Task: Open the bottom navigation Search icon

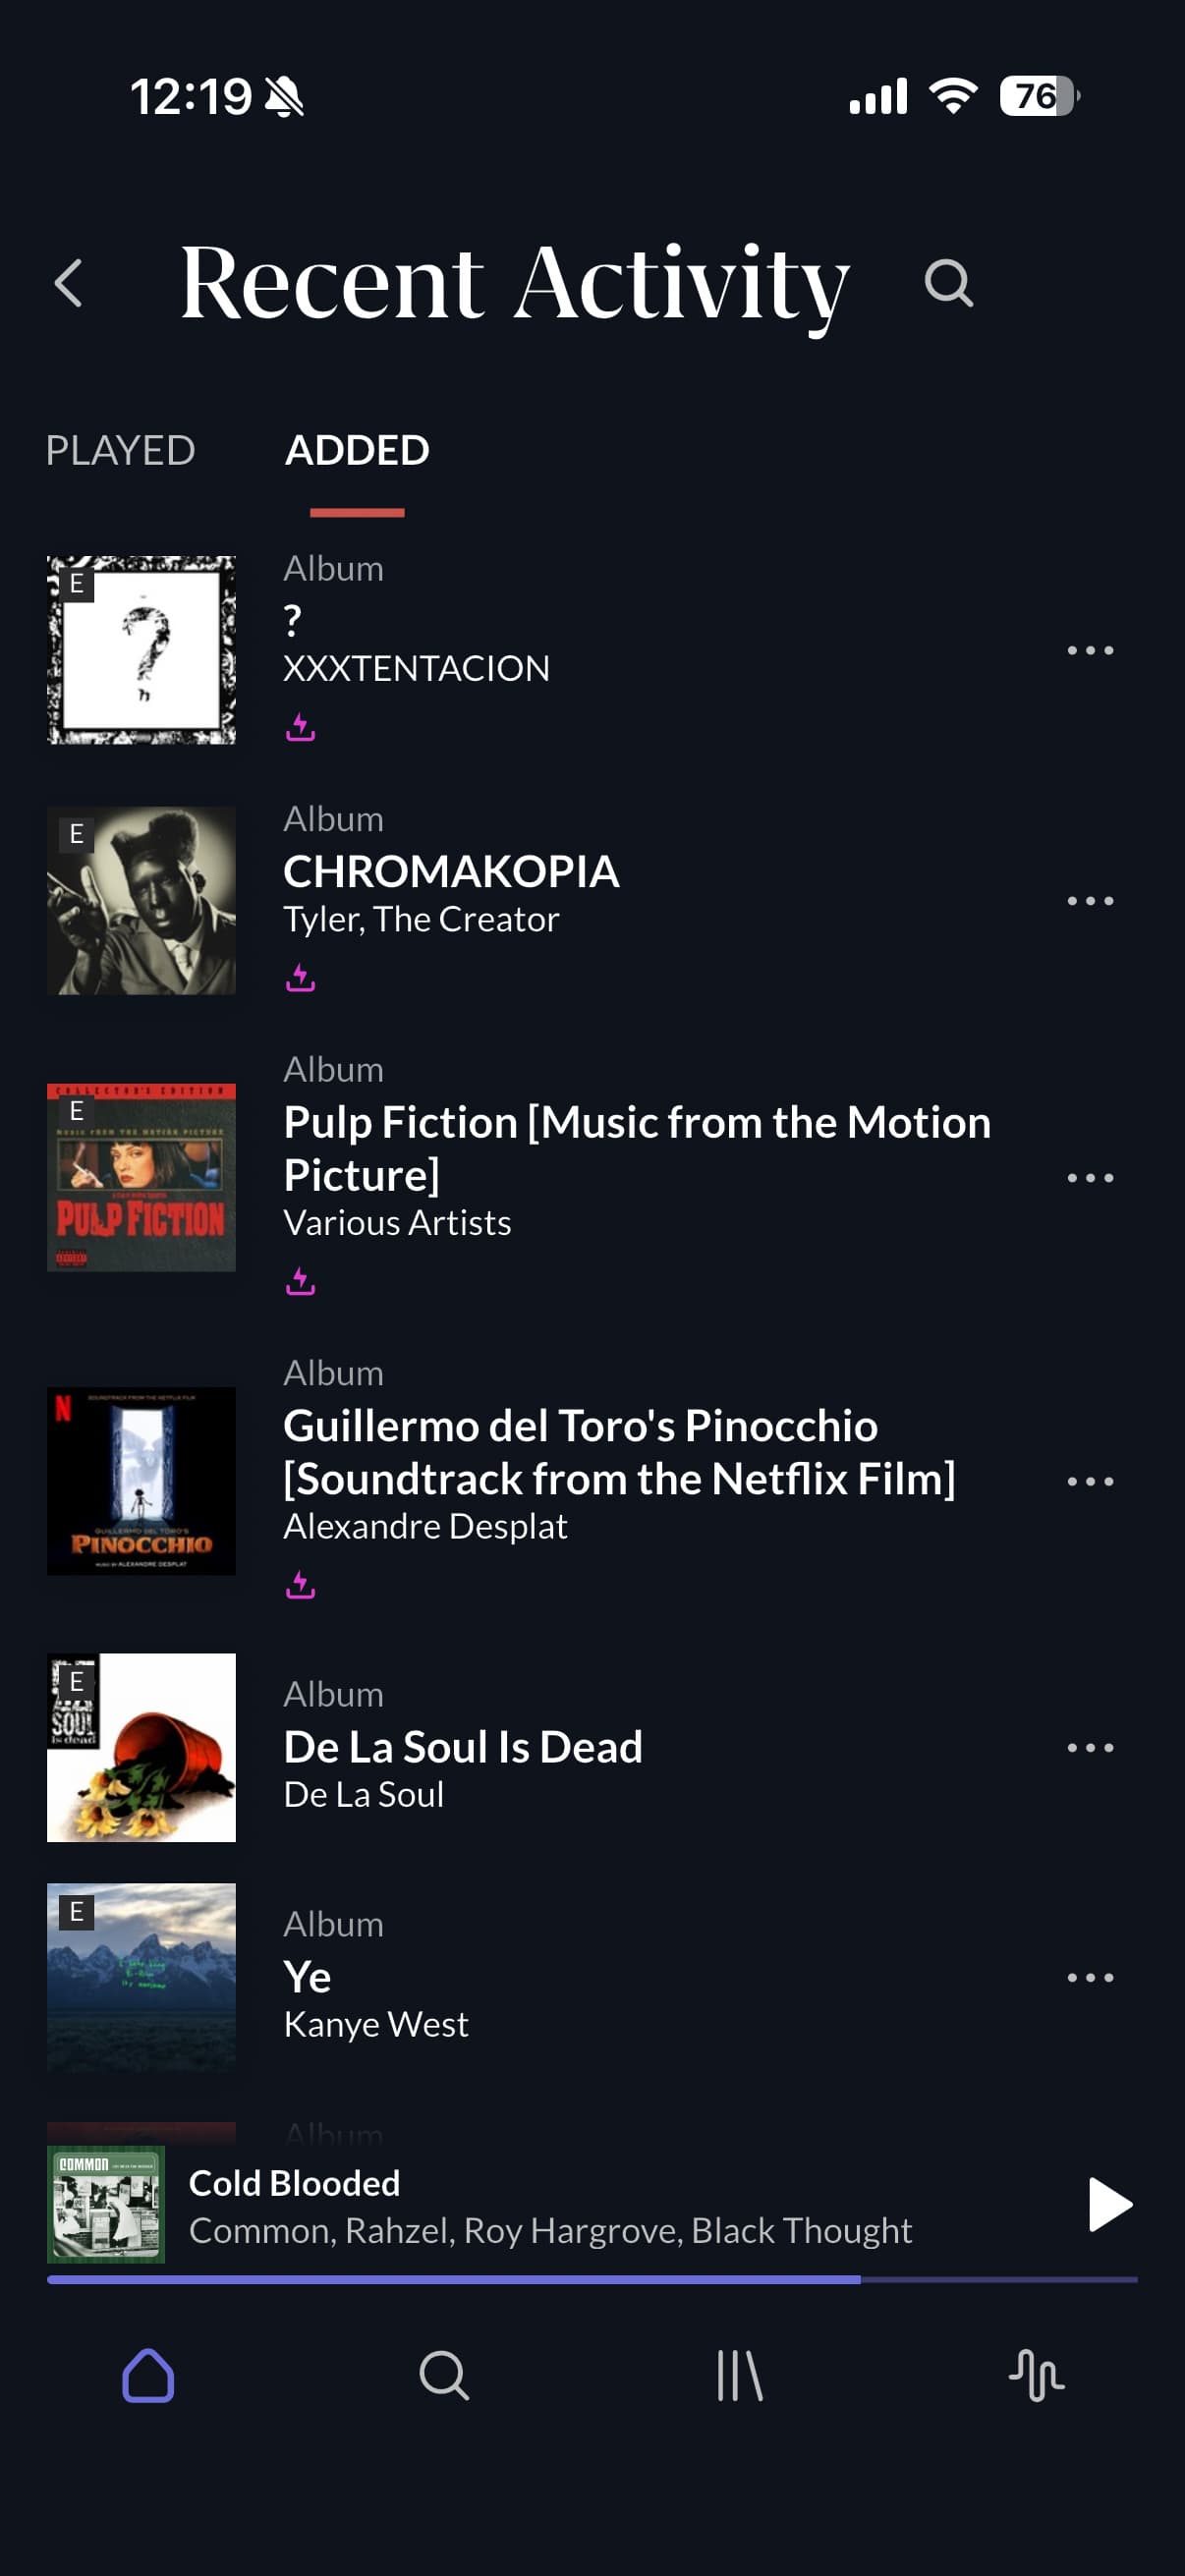Action: 444,2374
